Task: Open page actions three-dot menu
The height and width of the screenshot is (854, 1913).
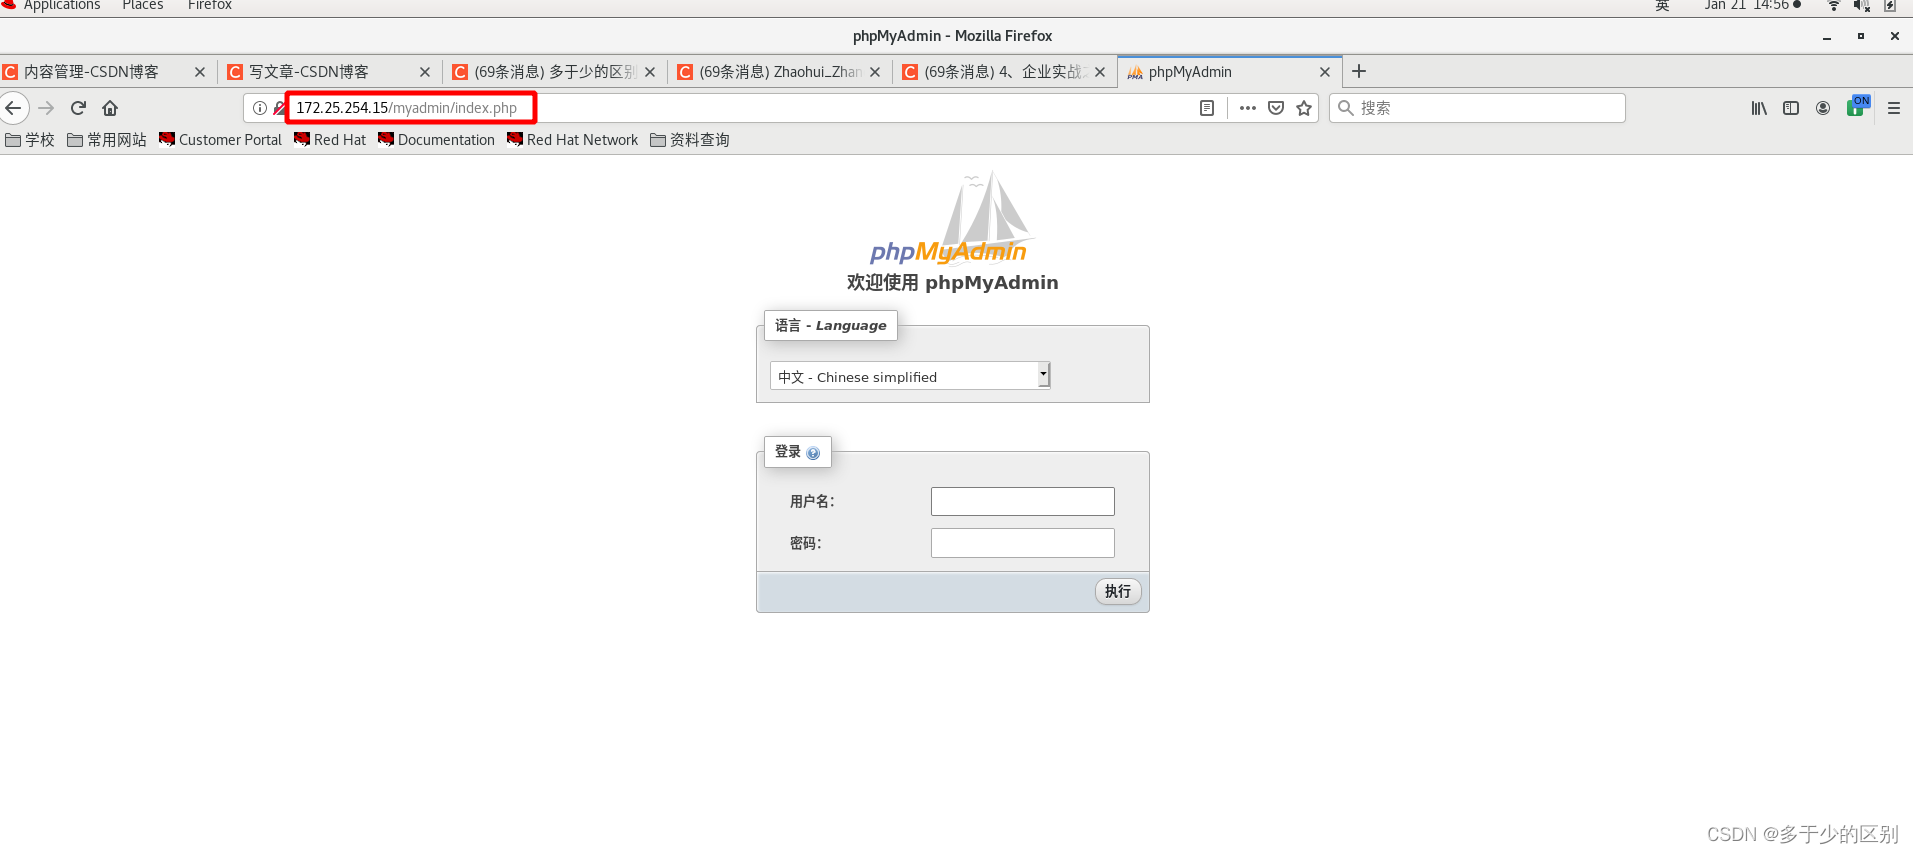Action: pyautogui.click(x=1247, y=108)
